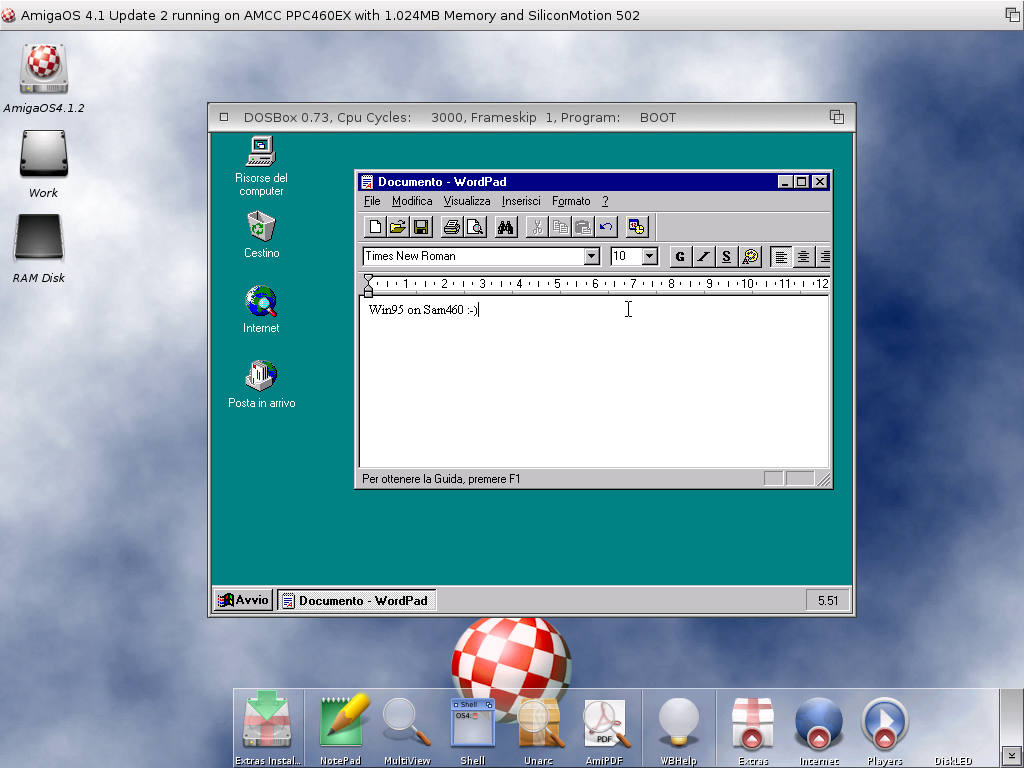Click inside the font size field
This screenshot has width=1024, height=768.
[626, 256]
